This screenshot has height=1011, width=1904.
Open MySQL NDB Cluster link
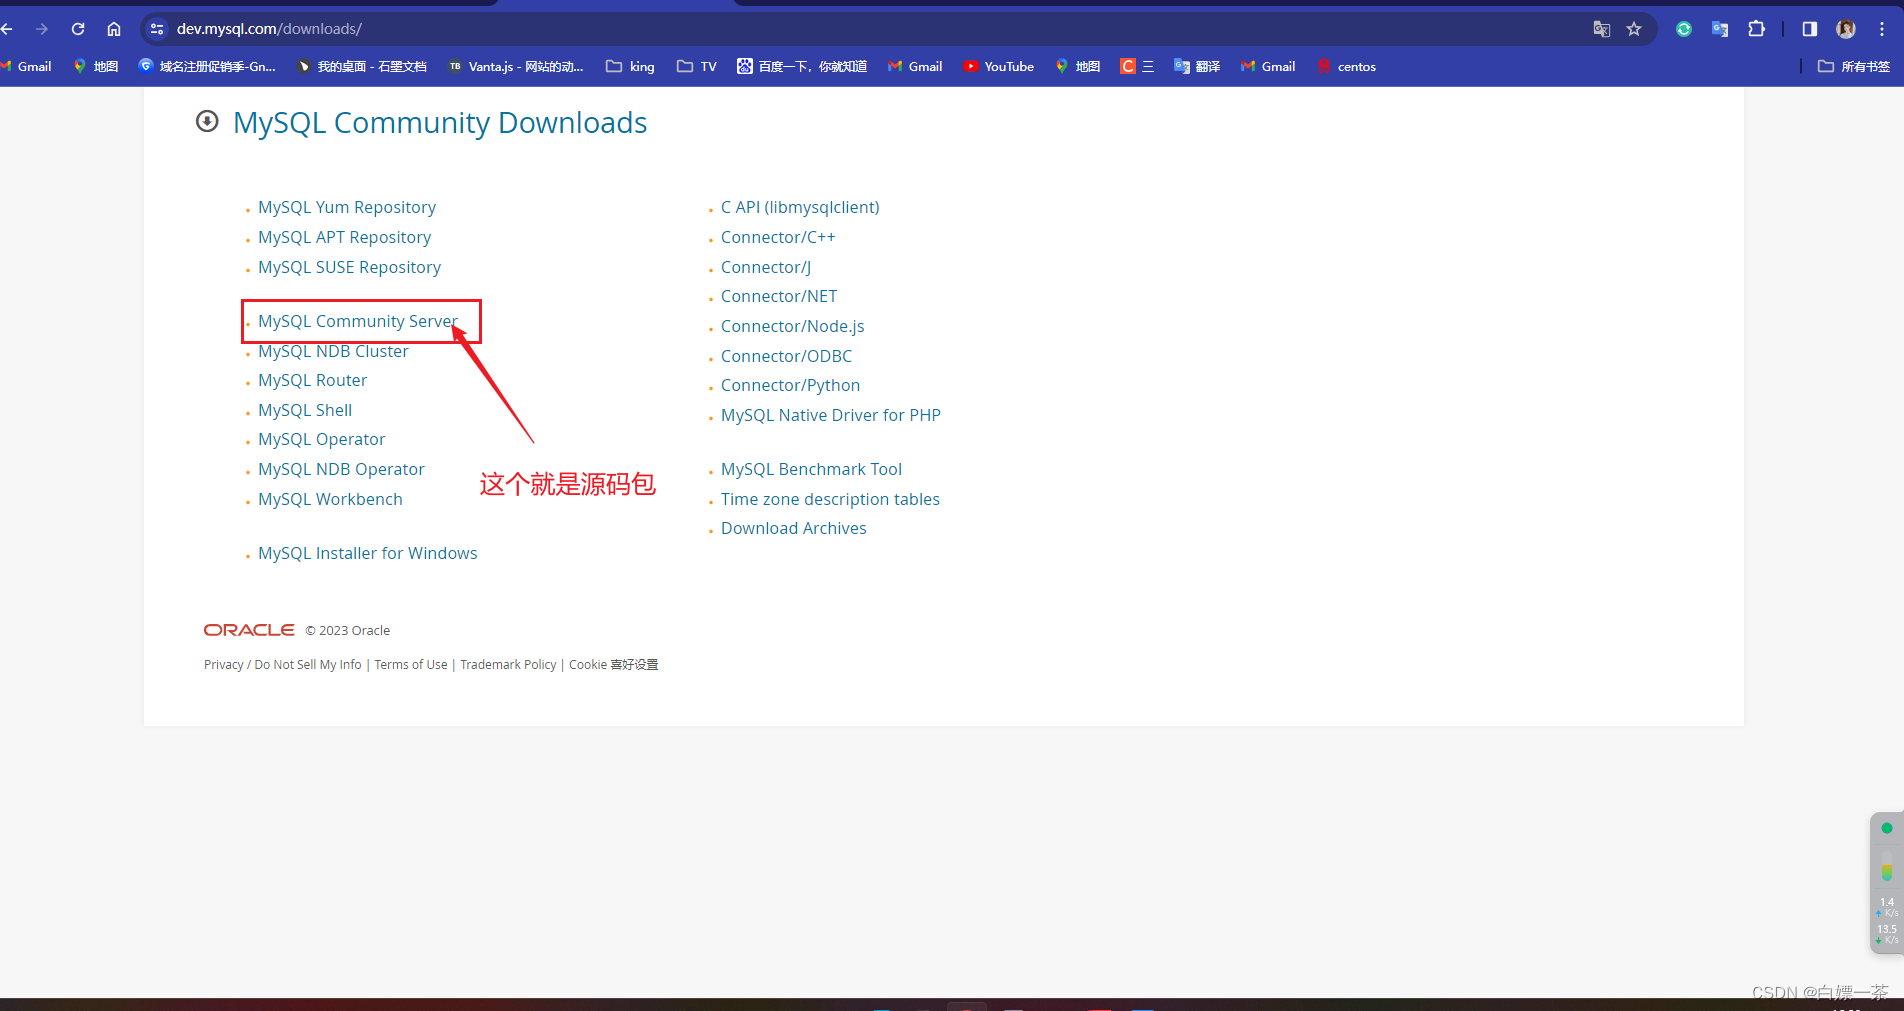pyautogui.click(x=333, y=351)
